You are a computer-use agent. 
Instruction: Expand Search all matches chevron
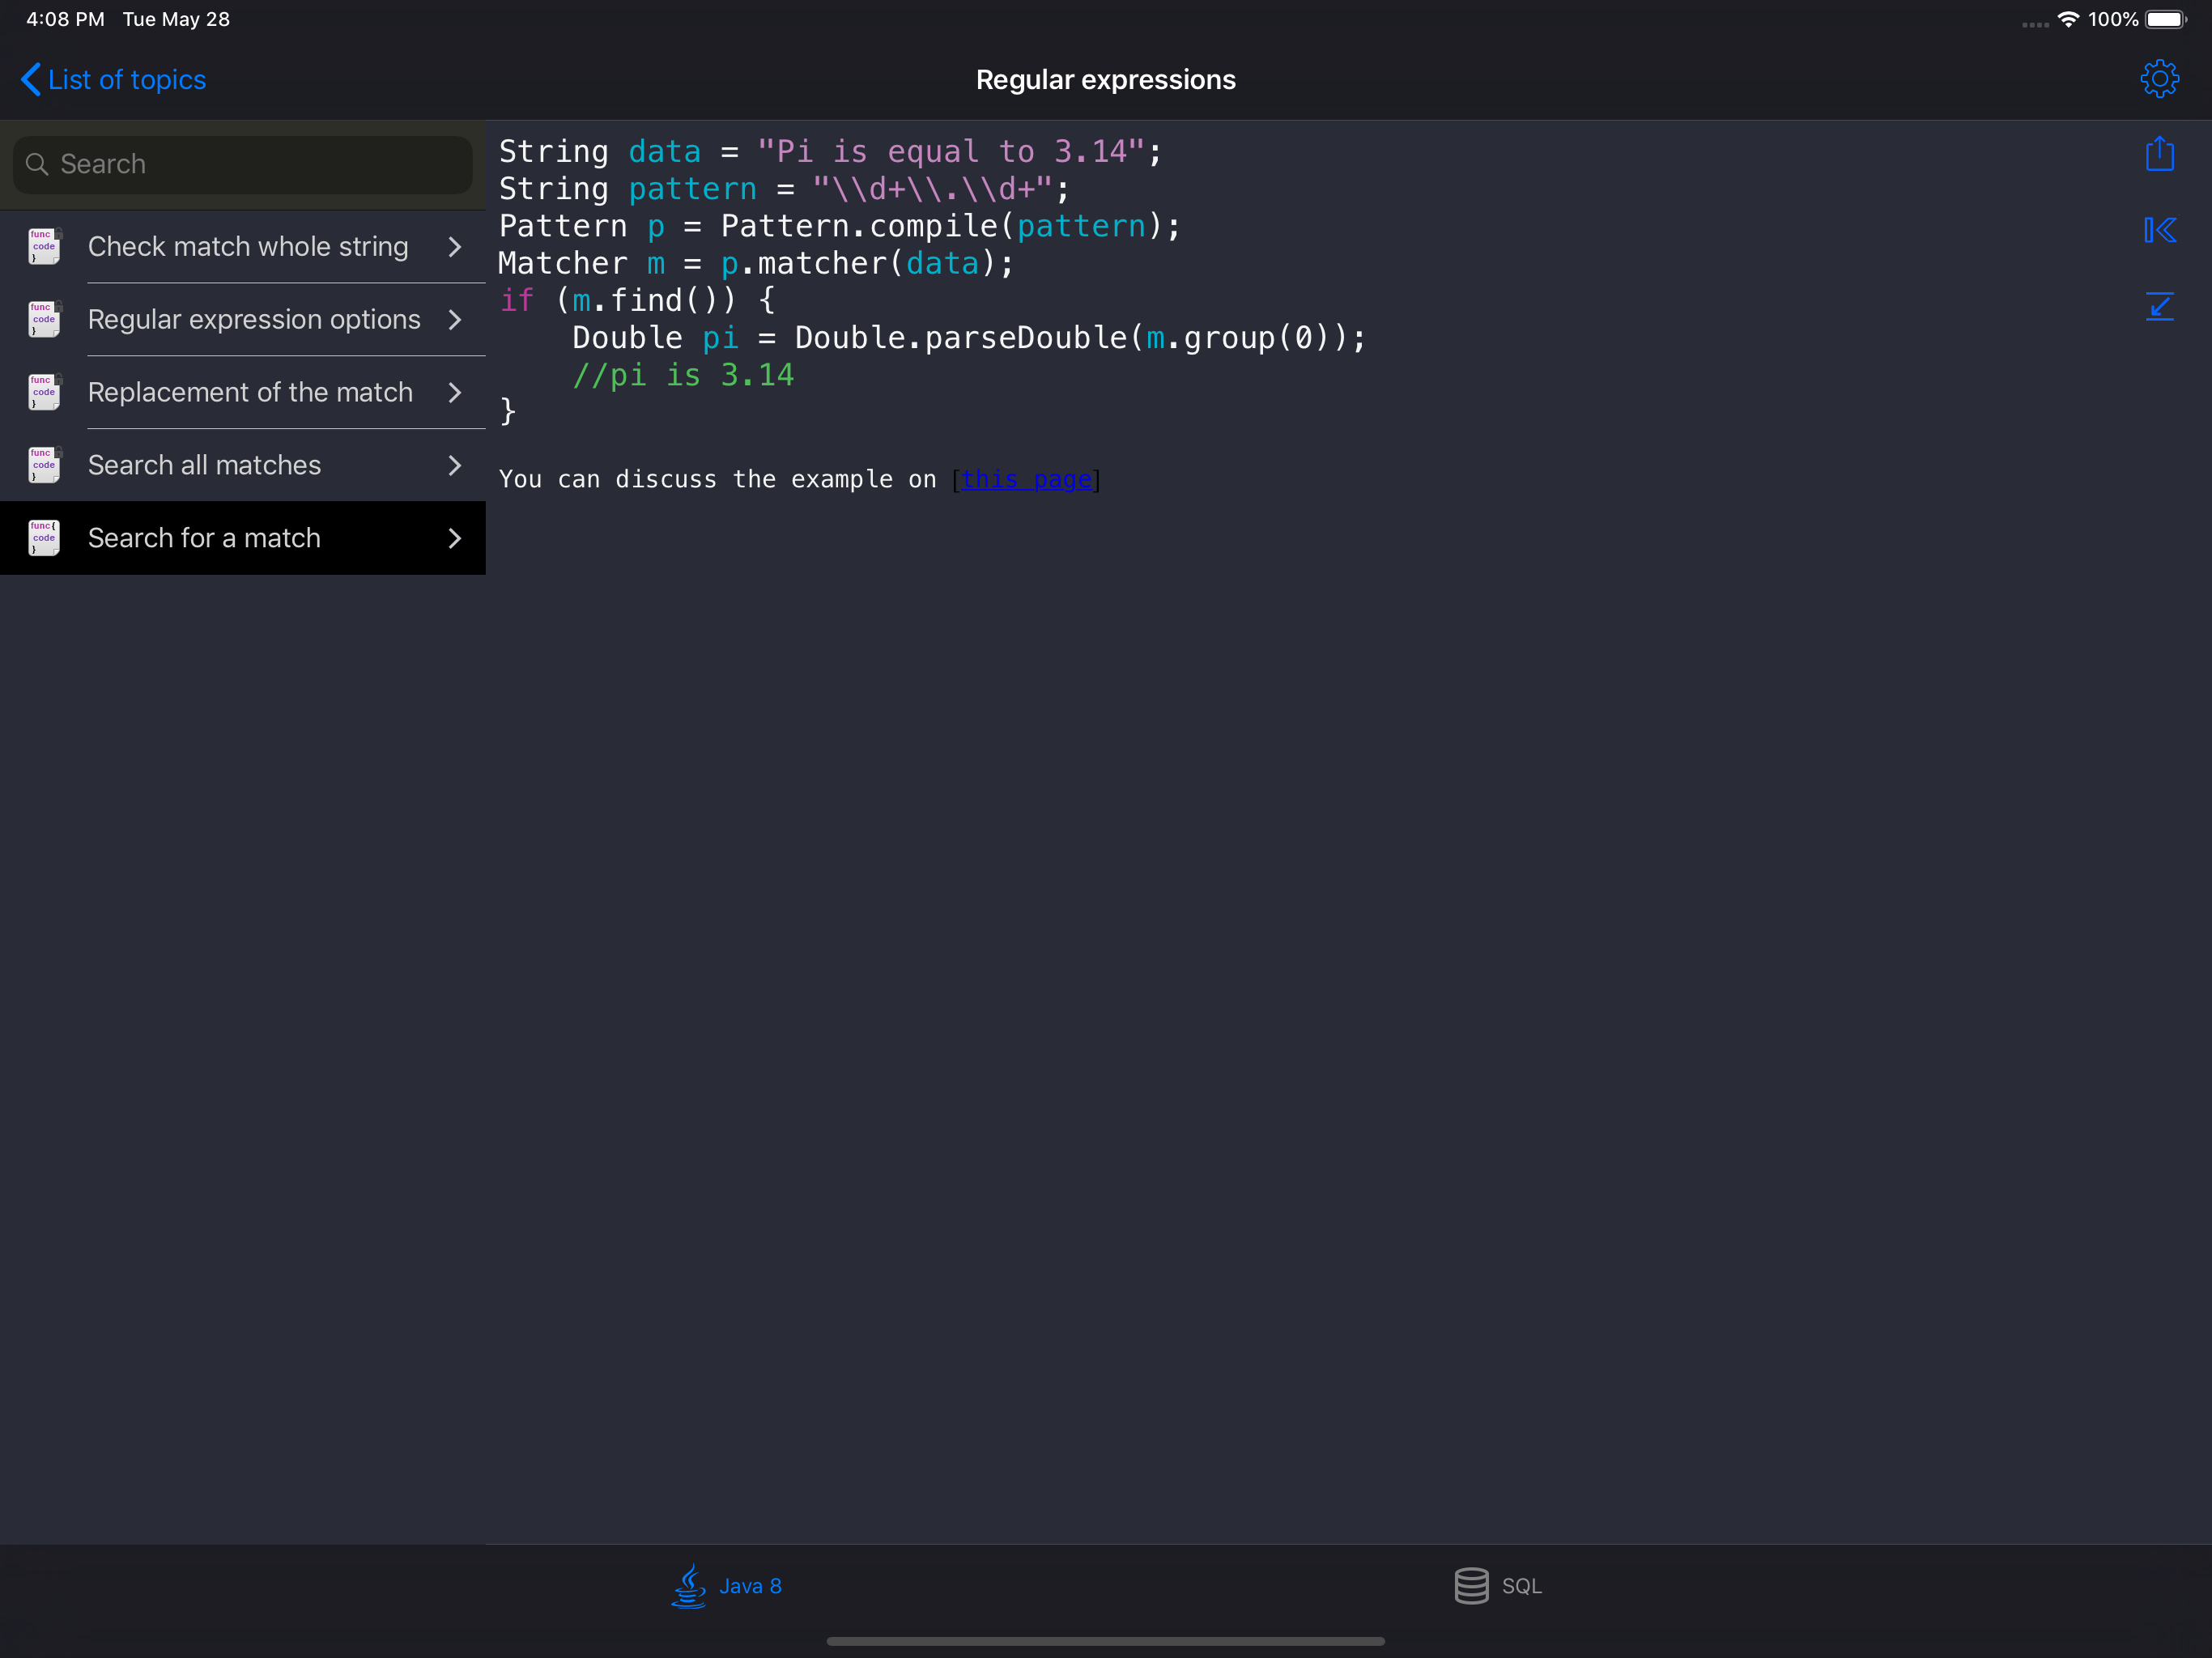pos(455,465)
